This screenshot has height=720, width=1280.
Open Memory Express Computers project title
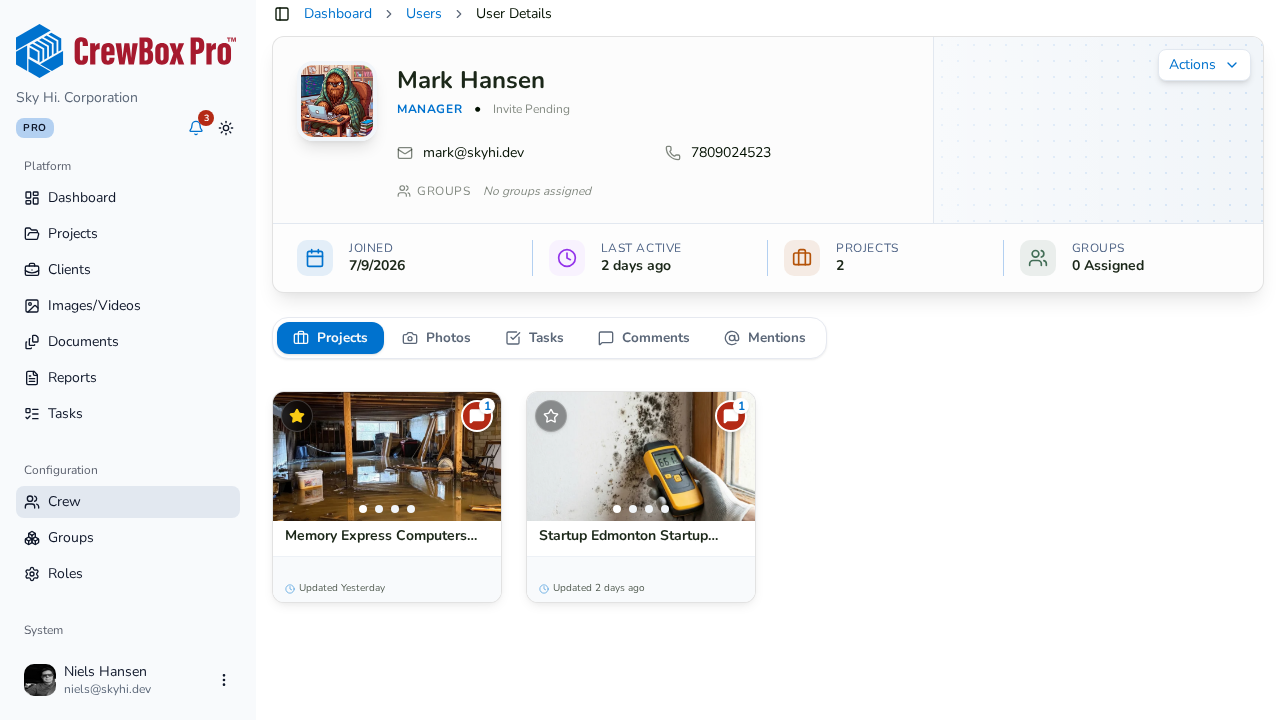tap(381, 536)
